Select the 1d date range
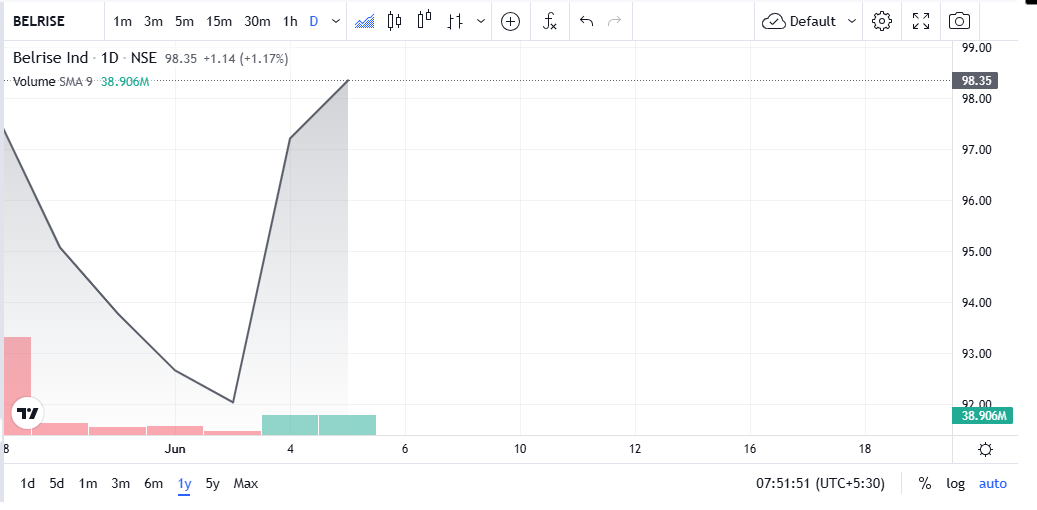 [x=27, y=484]
